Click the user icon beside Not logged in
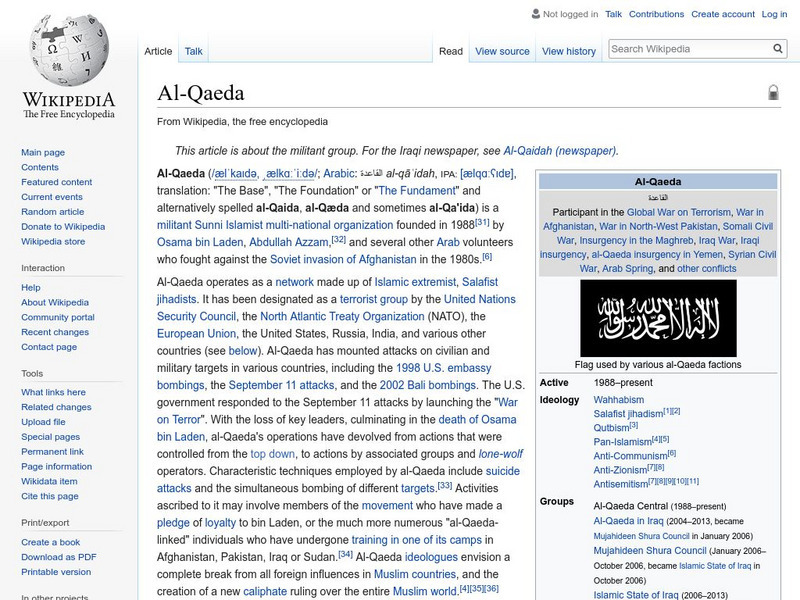 coord(536,14)
